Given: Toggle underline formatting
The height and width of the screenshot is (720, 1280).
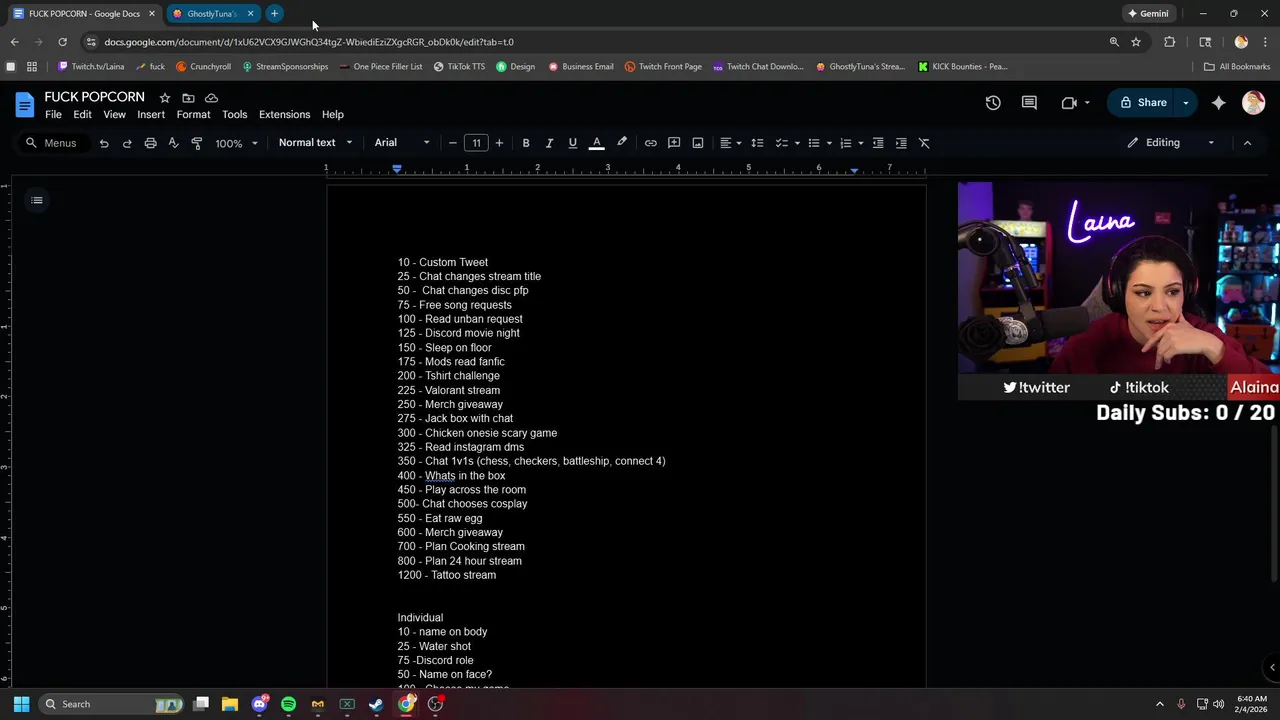Looking at the screenshot, I should click(x=572, y=143).
